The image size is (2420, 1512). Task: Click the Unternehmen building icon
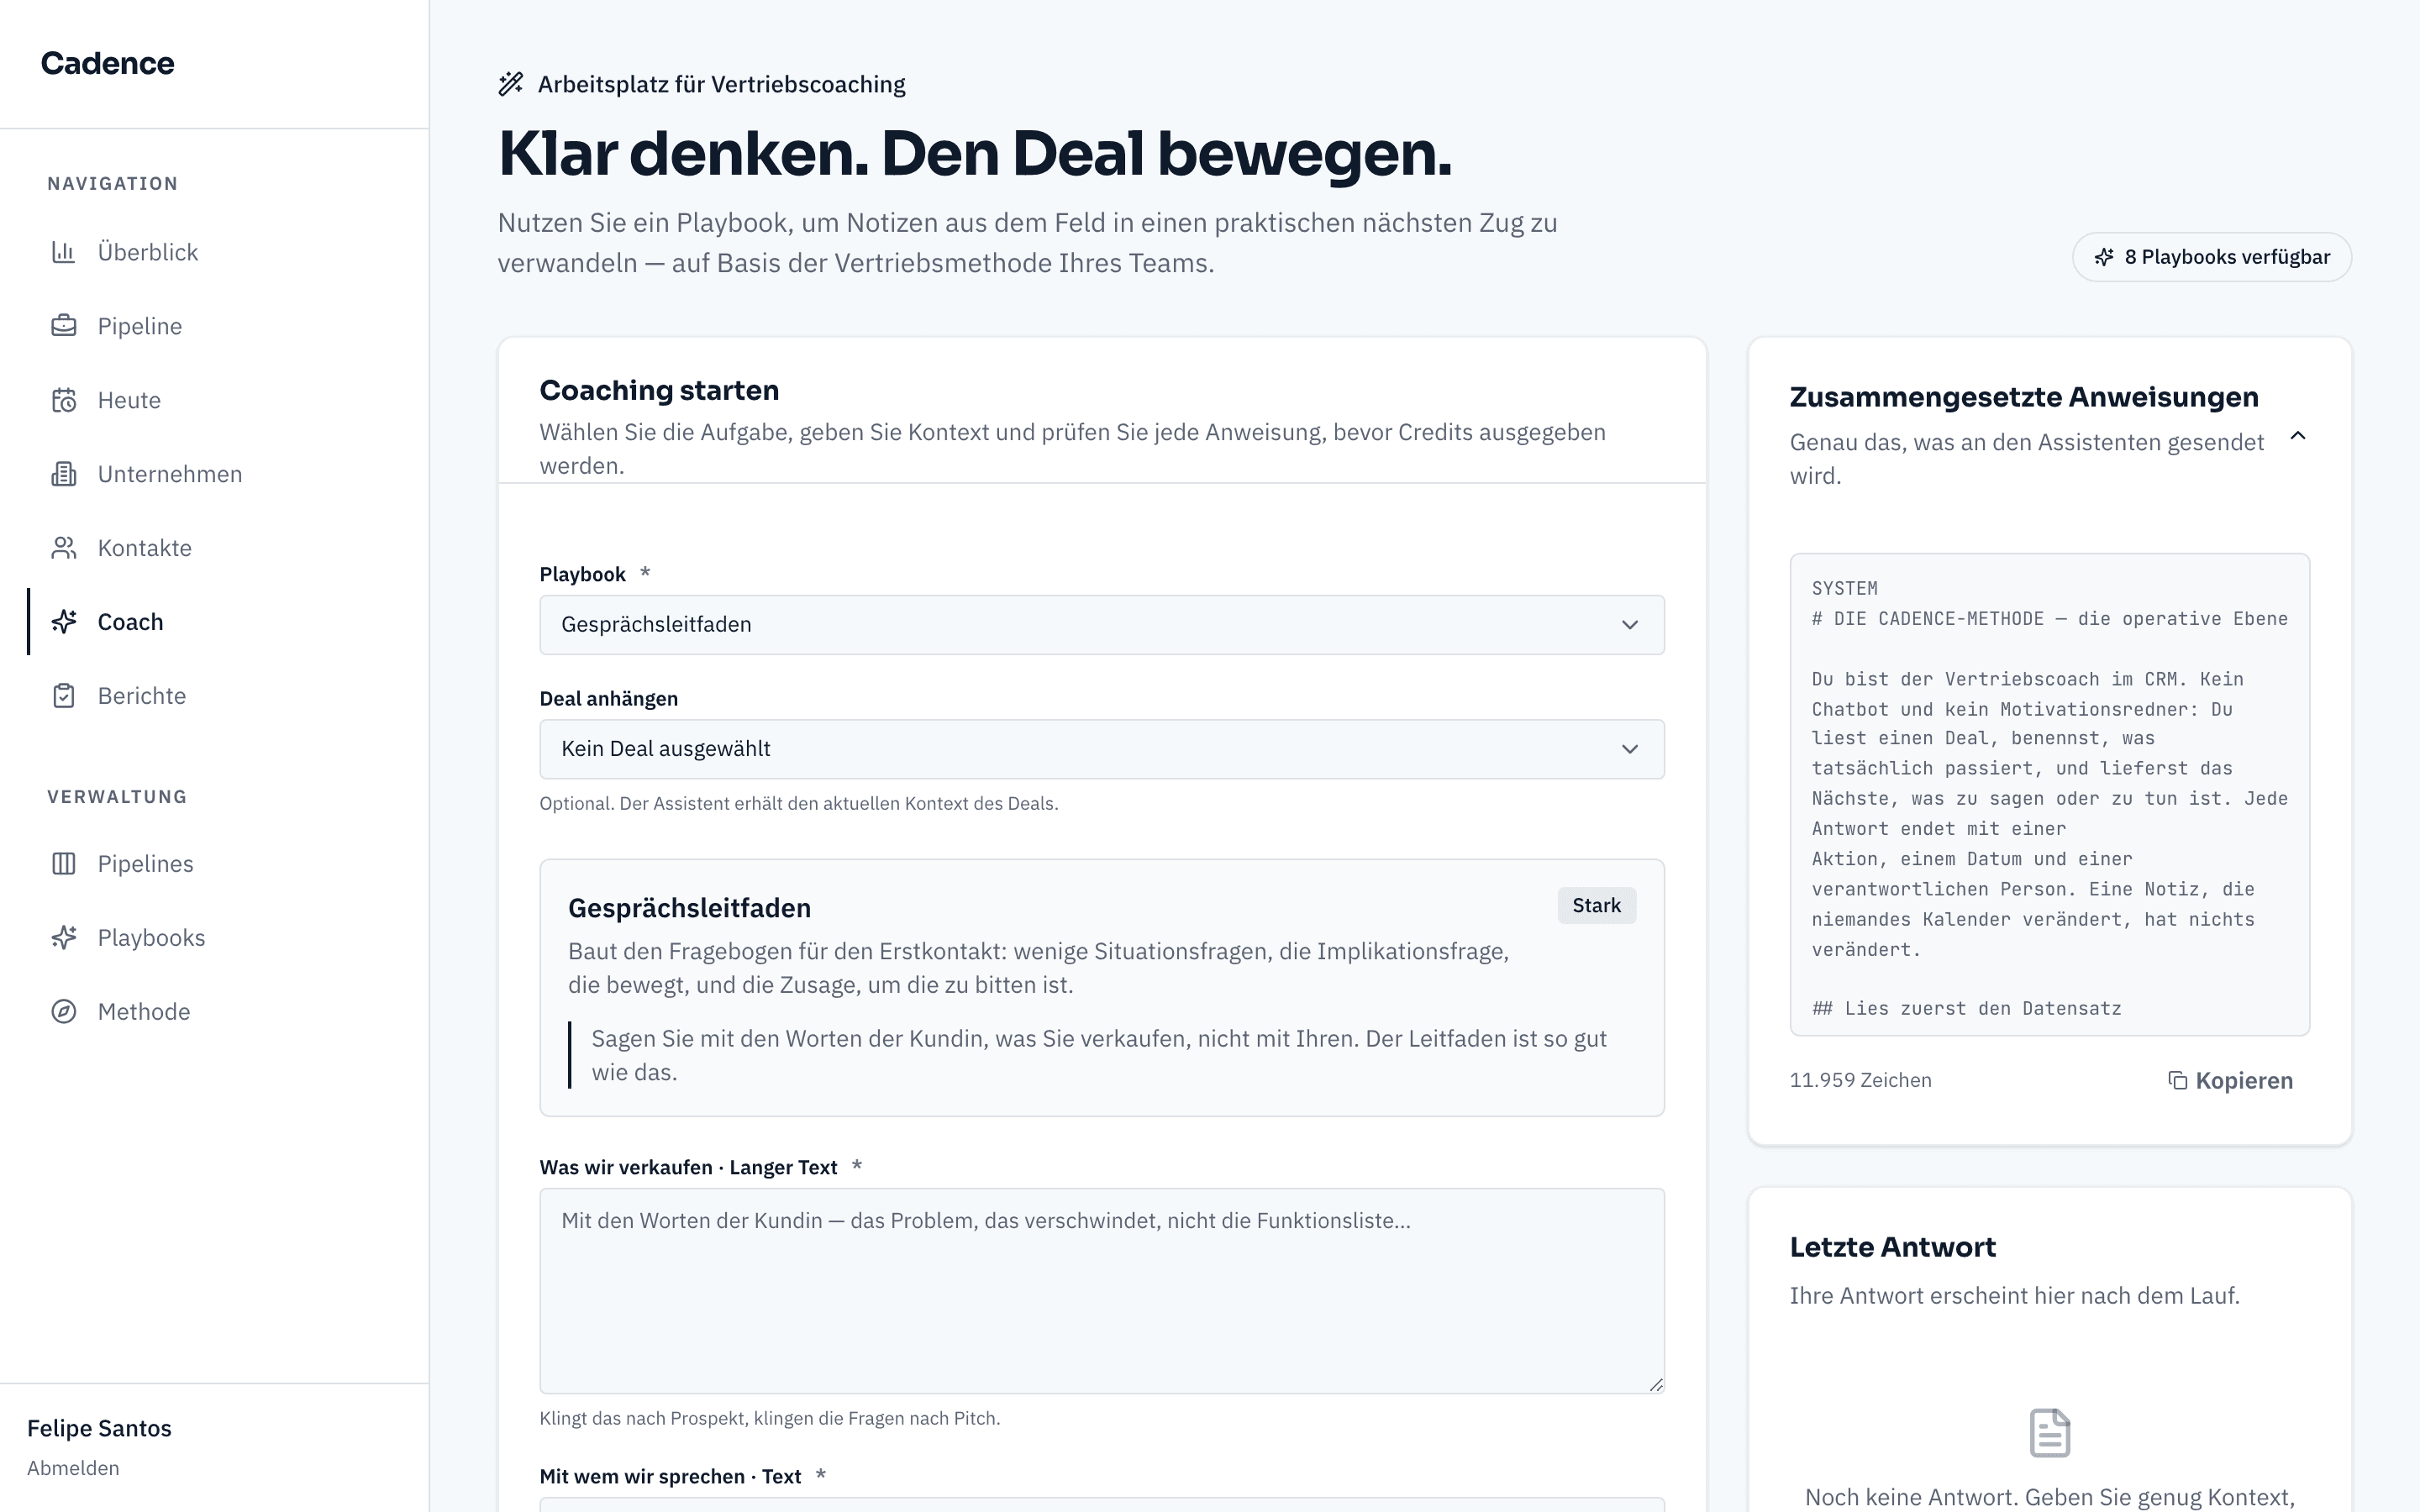[64, 474]
